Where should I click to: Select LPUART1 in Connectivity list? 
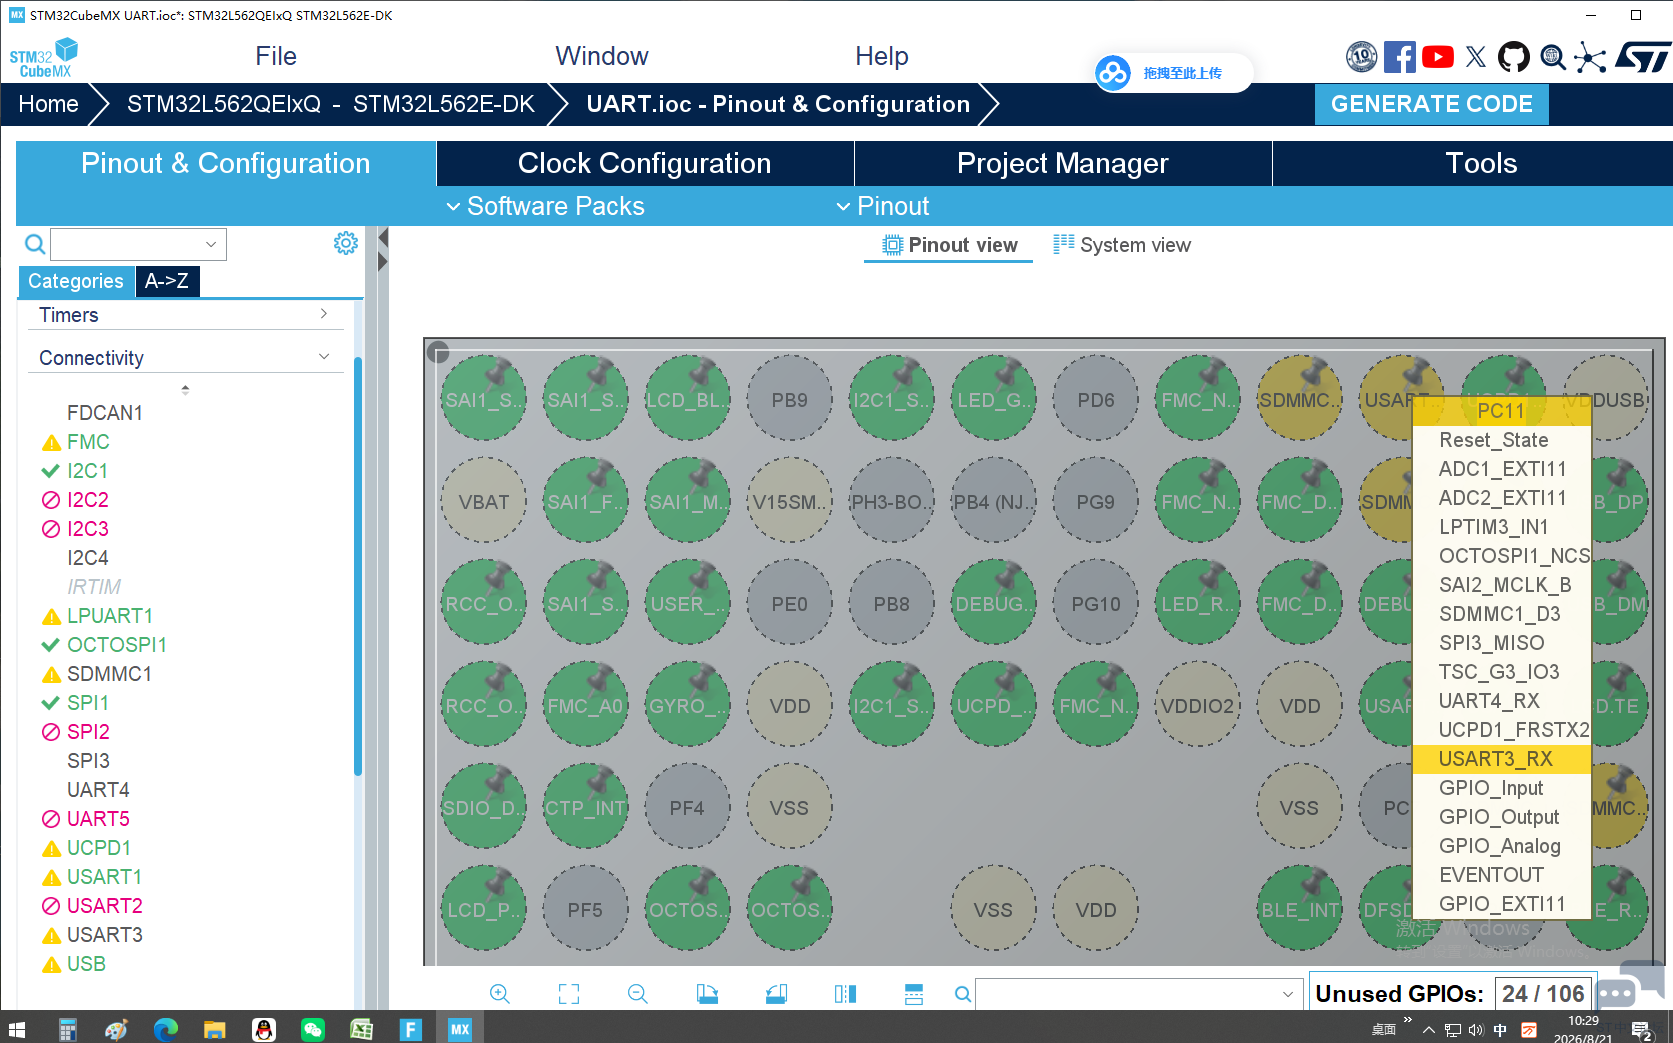point(109,616)
